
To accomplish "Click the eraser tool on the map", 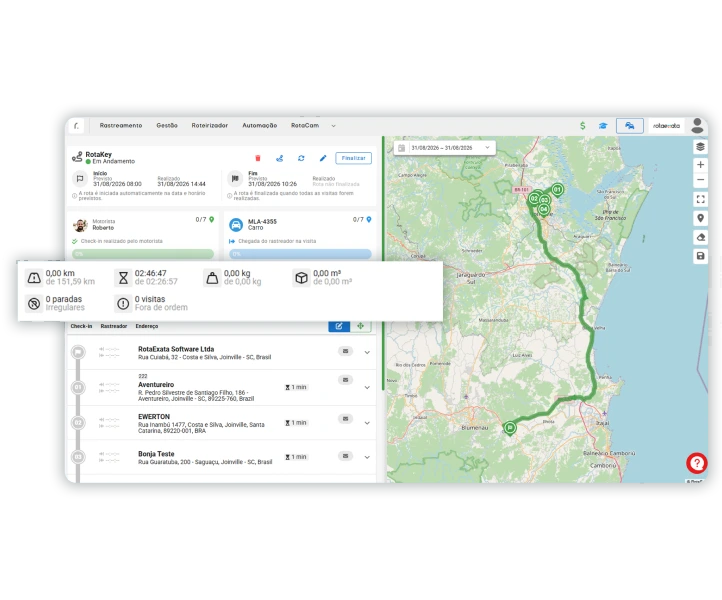I will coord(700,237).
